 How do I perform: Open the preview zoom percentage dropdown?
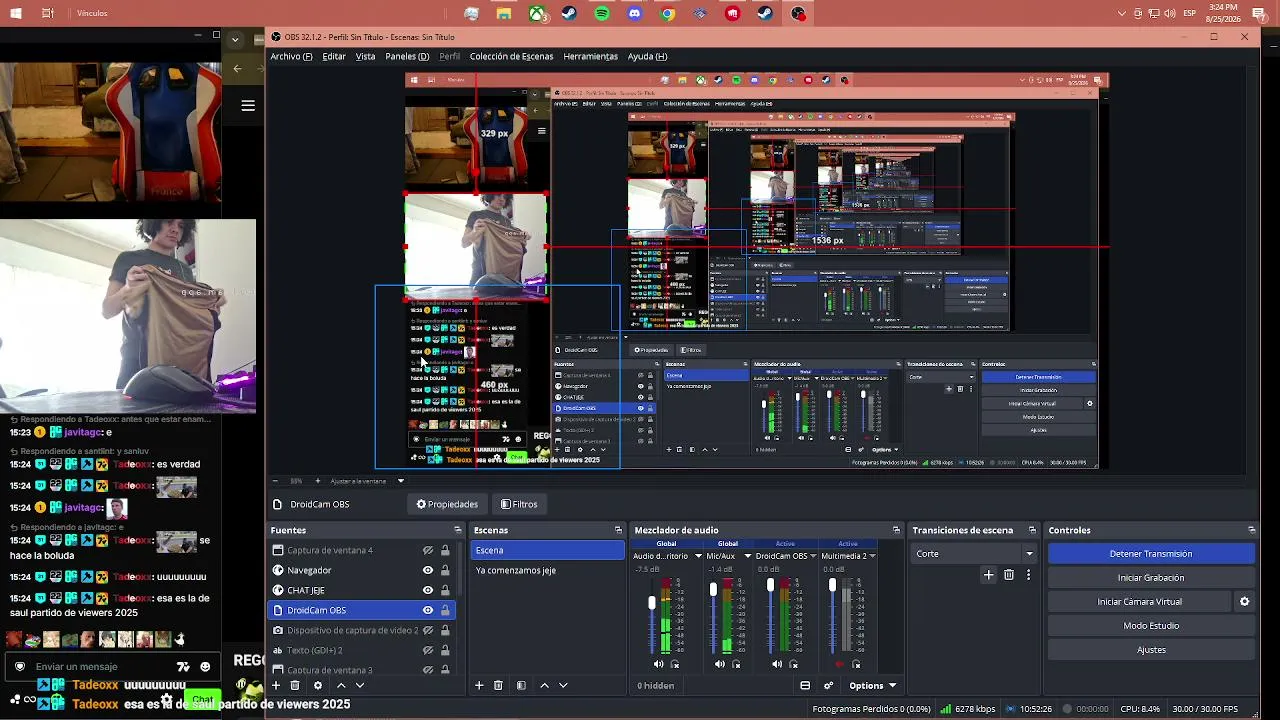[401, 481]
